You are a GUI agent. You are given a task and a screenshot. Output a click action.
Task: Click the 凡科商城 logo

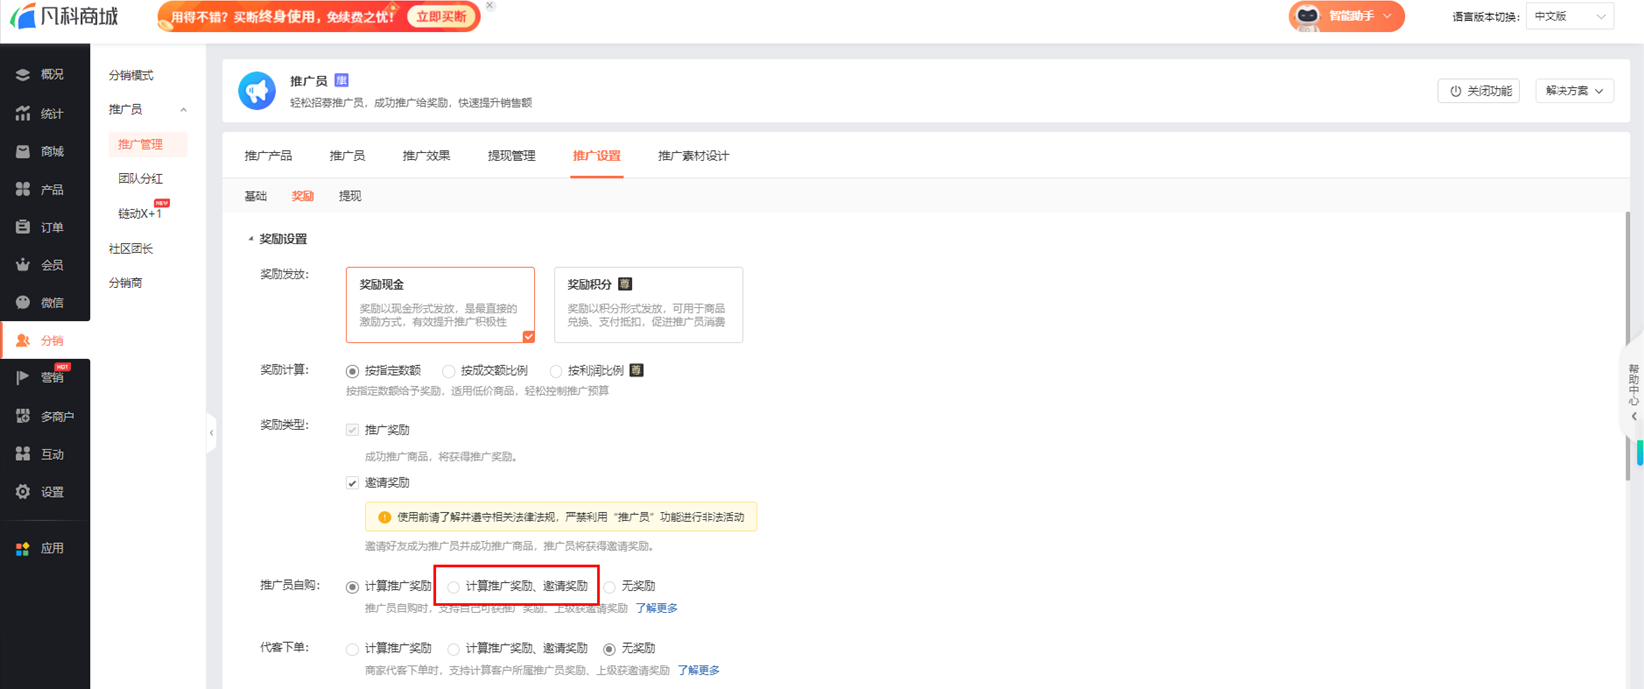pos(65,16)
